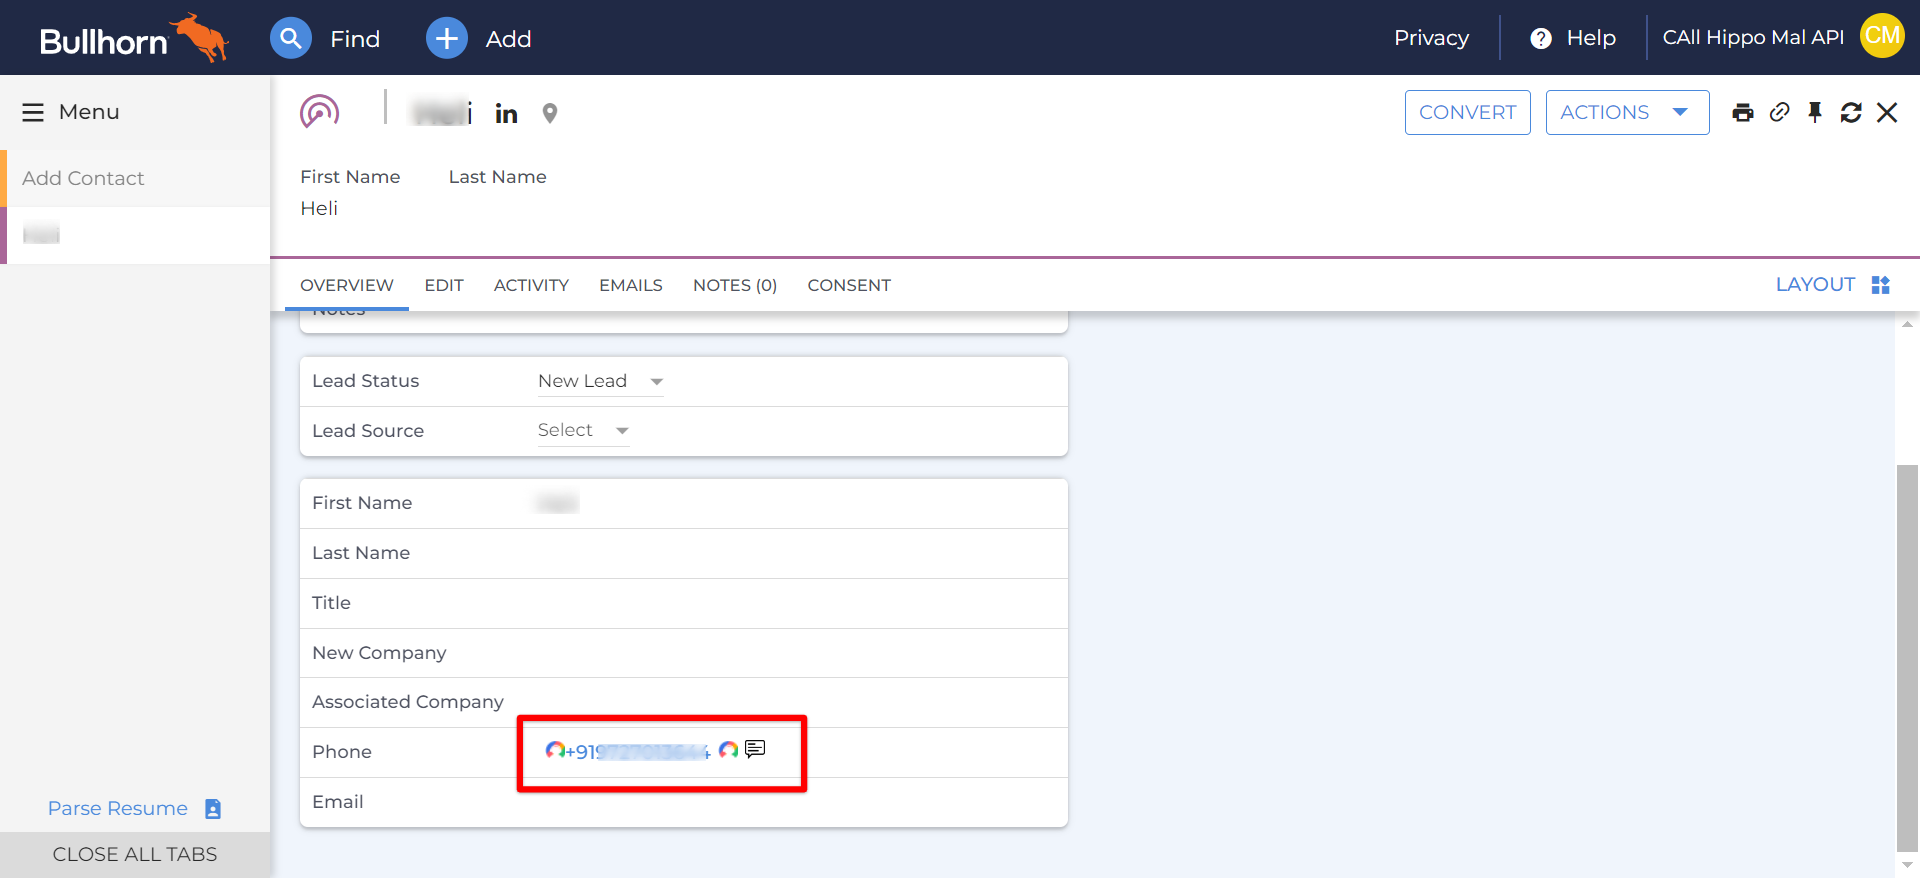The width and height of the screenshot is (1920, 878).
Task: Click the Help label
Action: coord(1591,38)
